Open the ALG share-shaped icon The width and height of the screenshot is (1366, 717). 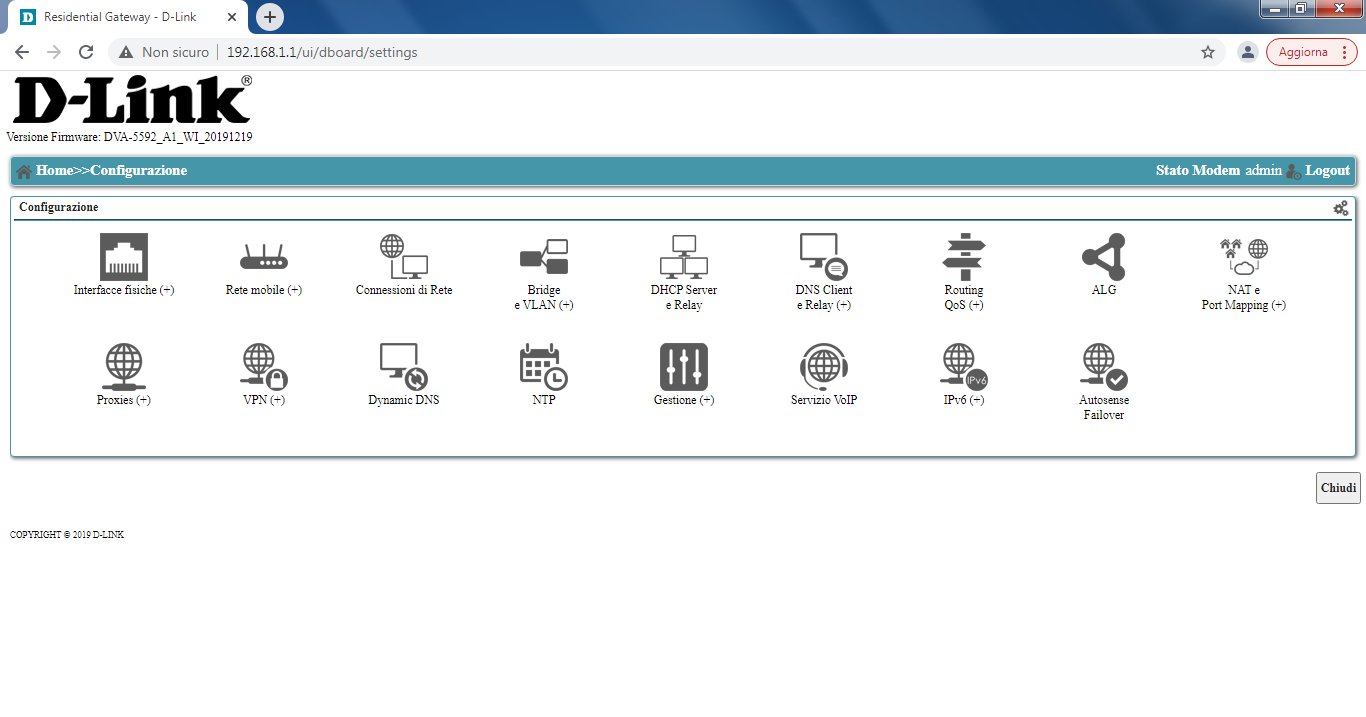point(1104,257)
